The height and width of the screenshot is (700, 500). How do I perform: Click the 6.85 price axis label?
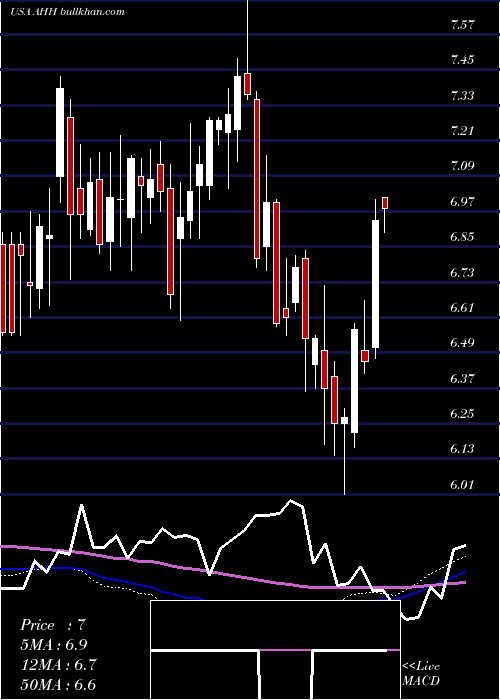point(462,237)
